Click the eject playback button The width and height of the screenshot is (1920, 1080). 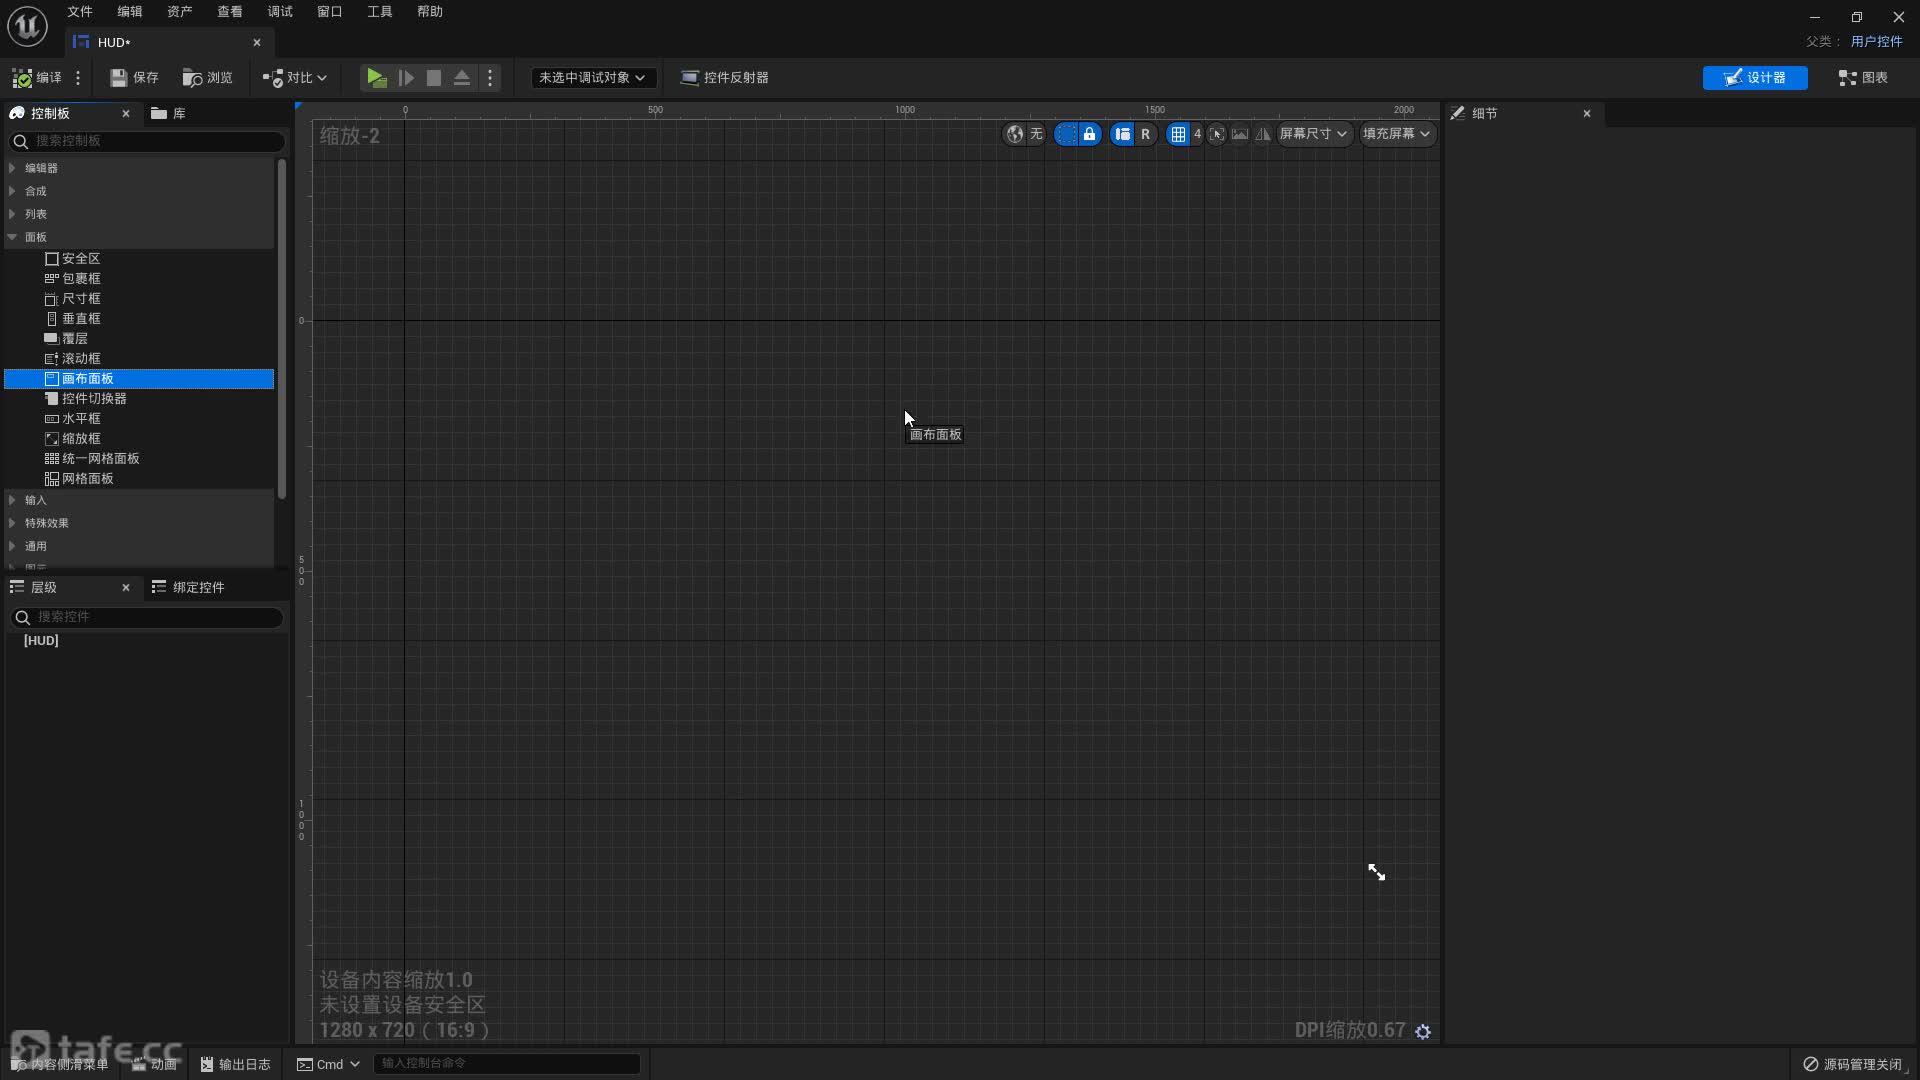tap(462, 78)
